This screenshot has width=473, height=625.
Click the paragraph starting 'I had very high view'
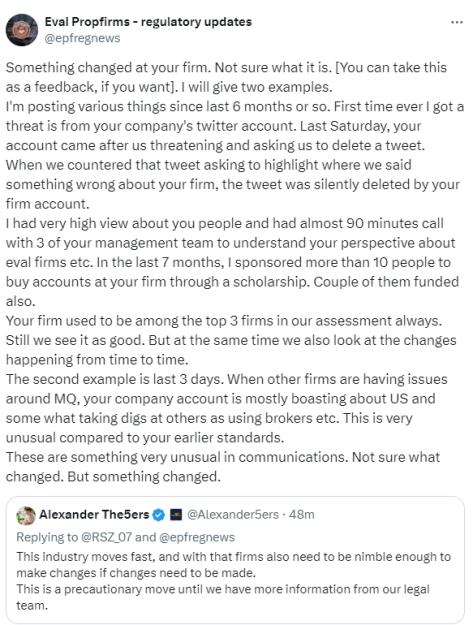pos(232,262)
